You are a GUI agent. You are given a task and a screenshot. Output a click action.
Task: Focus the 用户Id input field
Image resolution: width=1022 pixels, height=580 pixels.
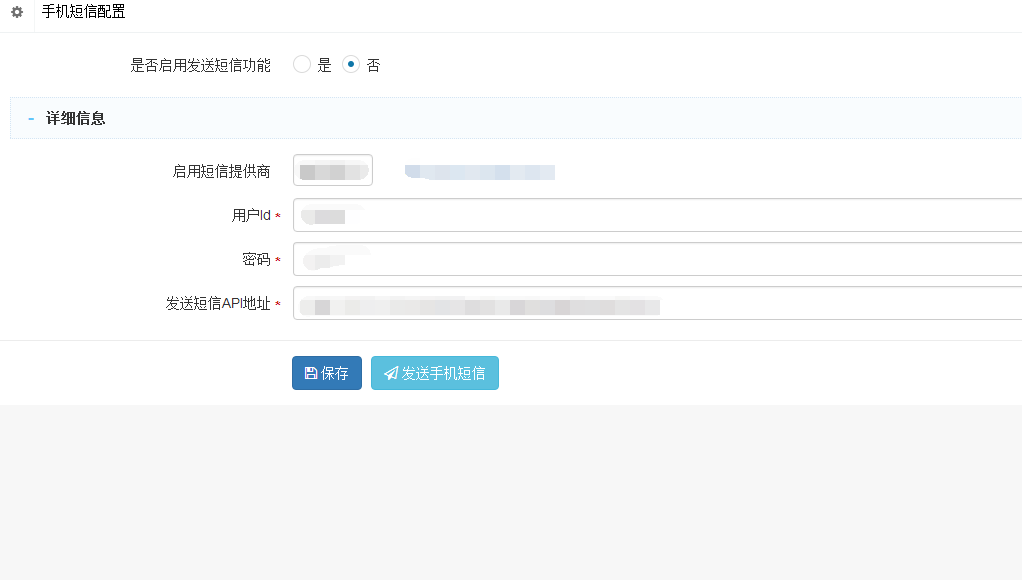(656, 215)
